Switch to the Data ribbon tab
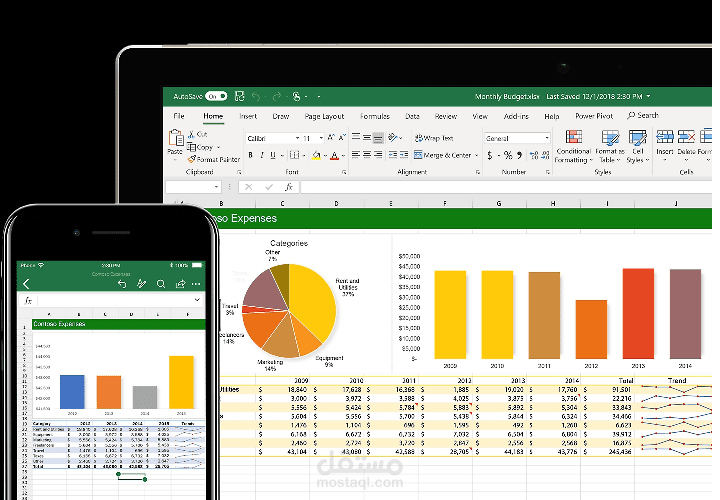Screen dimensions: 720x500 412,116
